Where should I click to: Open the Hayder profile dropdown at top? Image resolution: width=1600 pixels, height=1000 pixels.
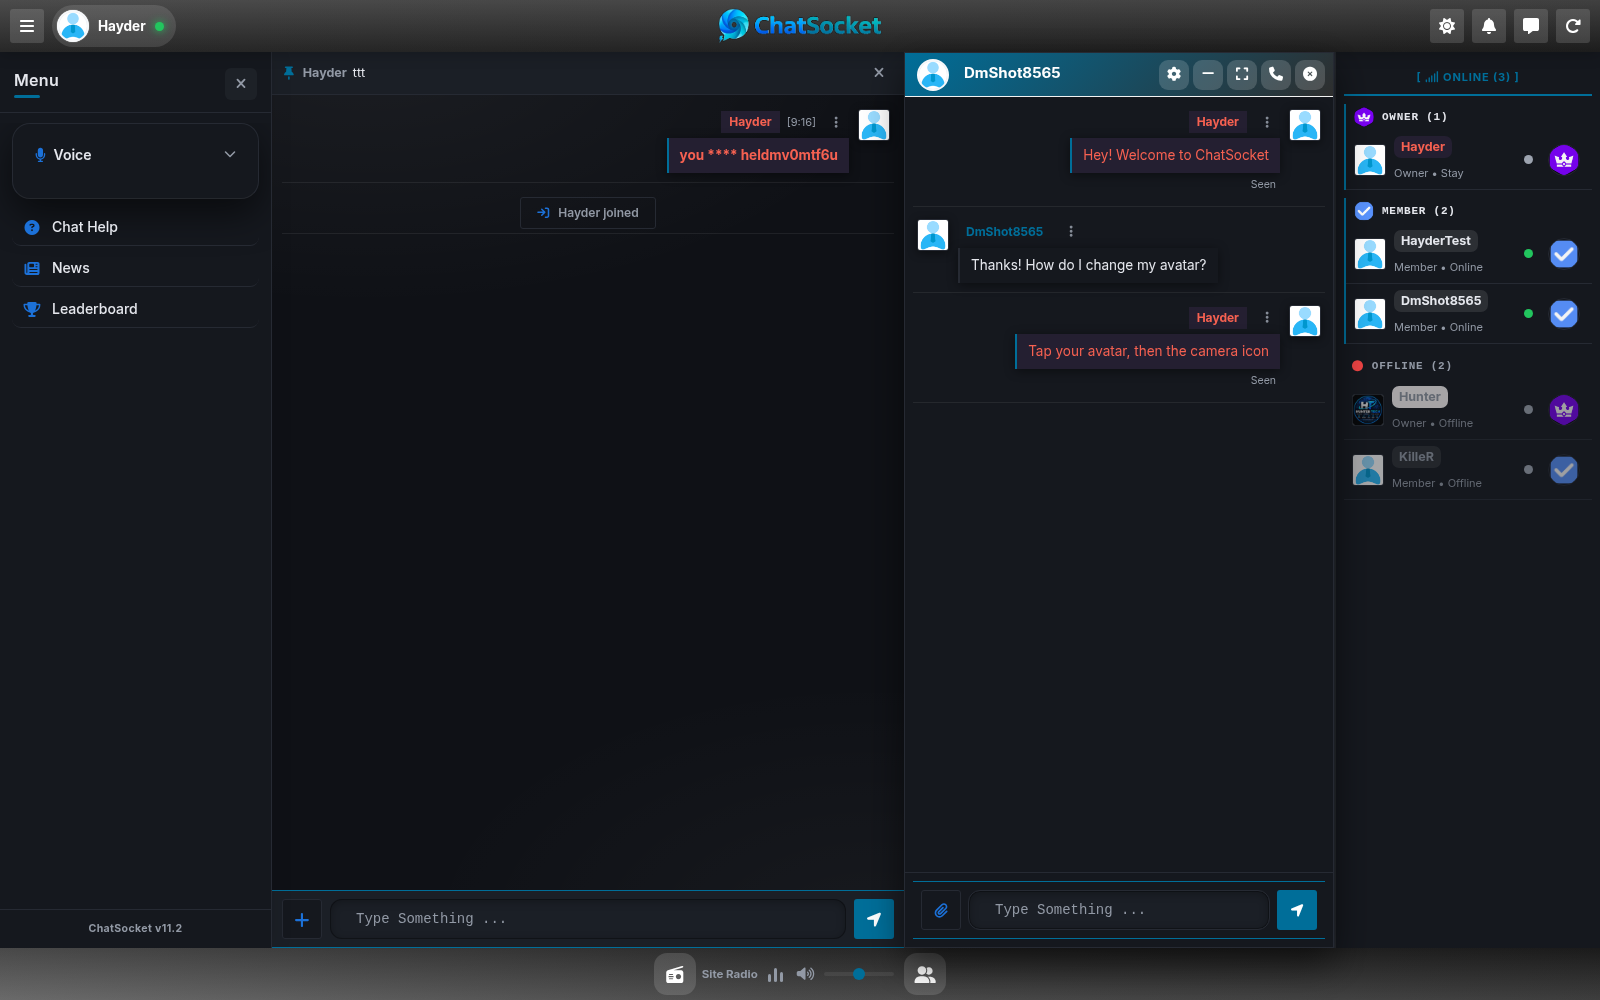click(114, 26)
